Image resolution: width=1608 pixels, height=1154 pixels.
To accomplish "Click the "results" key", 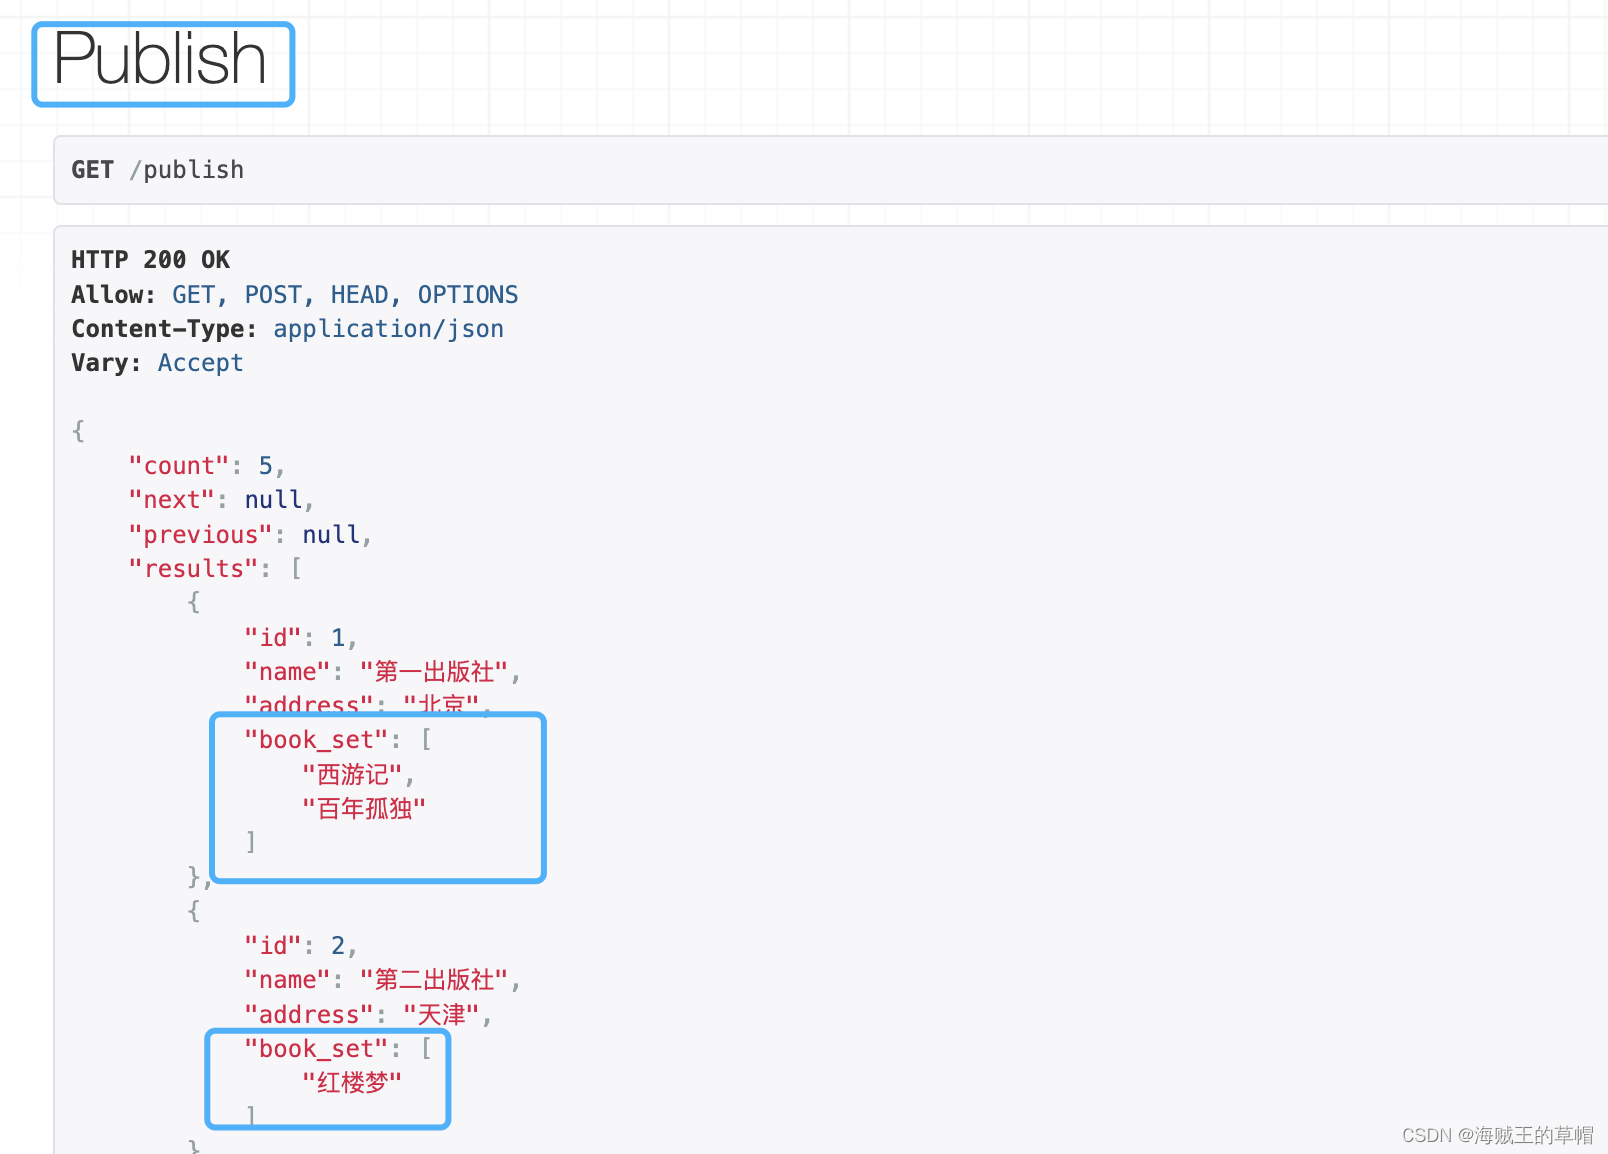I will (193, 569).
